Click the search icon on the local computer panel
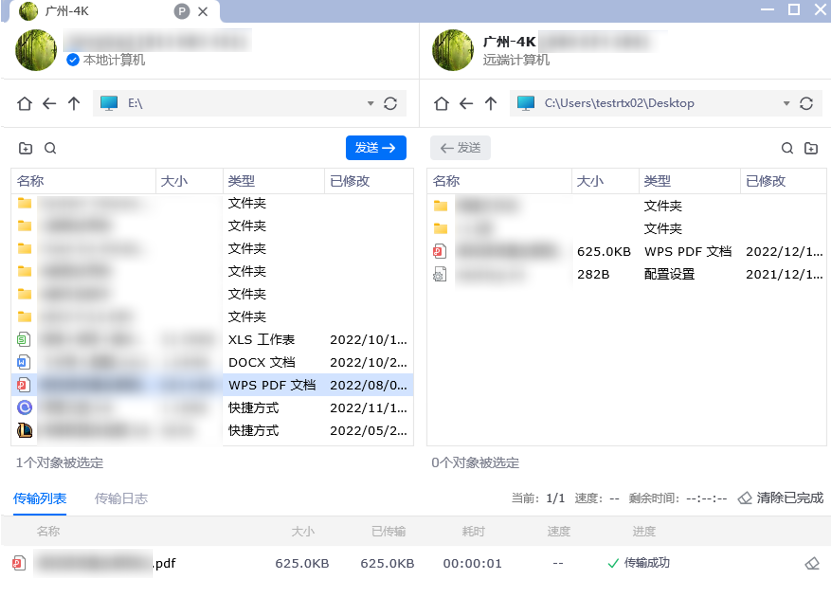 48,147
